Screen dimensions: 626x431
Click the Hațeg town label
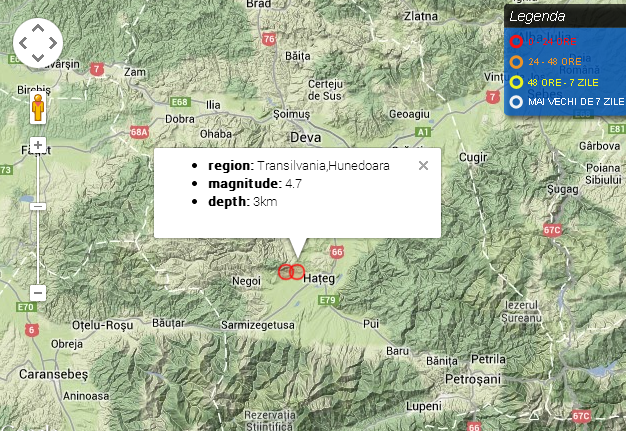click(x=319, y=278)
